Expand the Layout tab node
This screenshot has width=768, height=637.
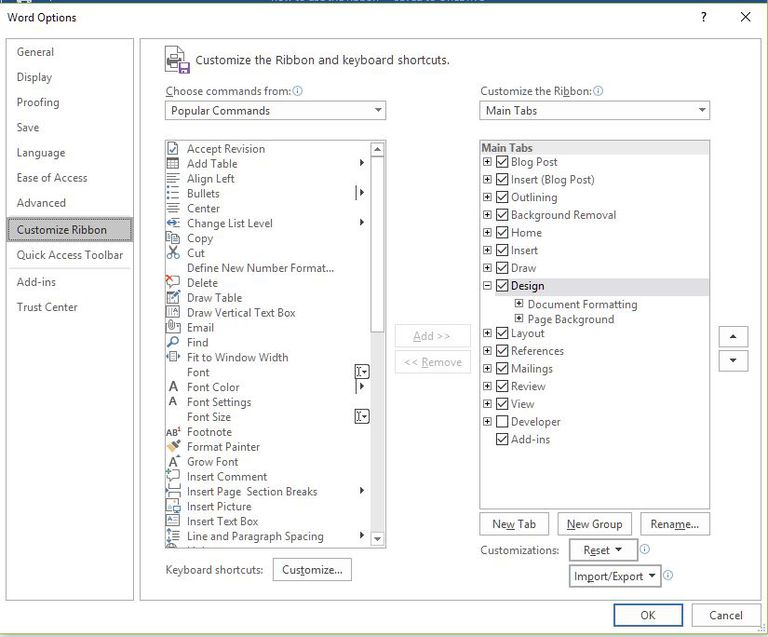(487, 333)
